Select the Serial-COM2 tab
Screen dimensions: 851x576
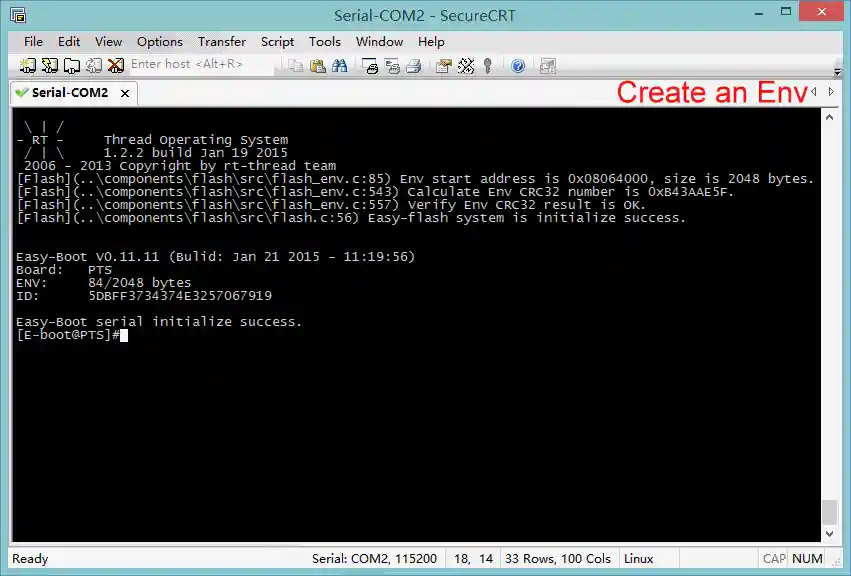click(65, 92)
